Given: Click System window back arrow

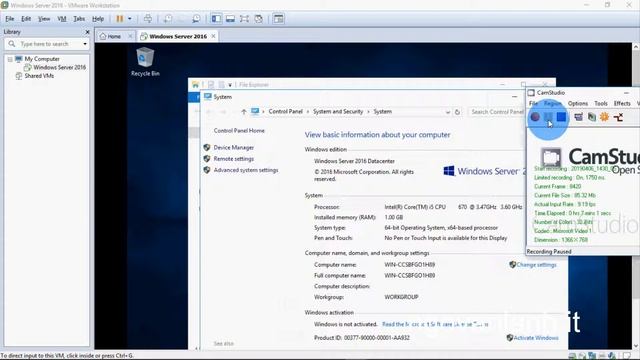Looking at the screenshot, I should tap(210, 112).
